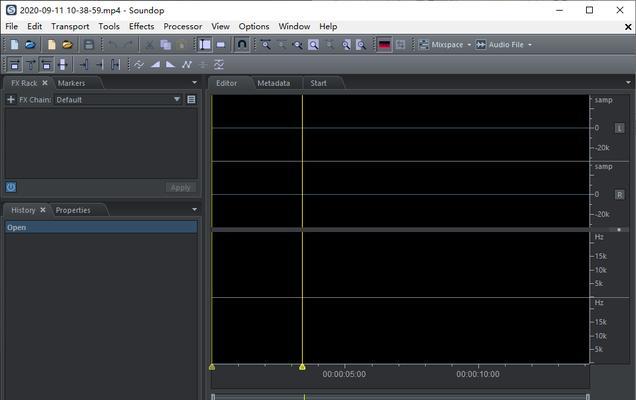This screenshot has height=400, width=636.
Task: Toggle the snapping magnet icon
Action: pos(242,44)
